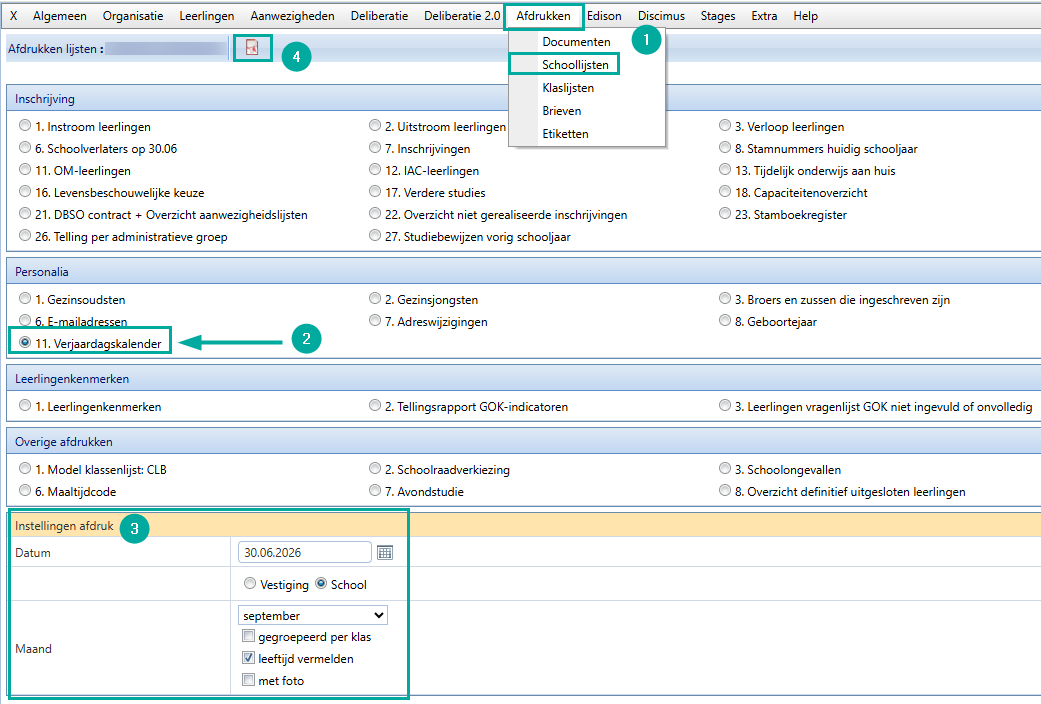Pick Etiketten in the dropdown menu
The width and height of the screenshot is (1041, 704).
565,133
